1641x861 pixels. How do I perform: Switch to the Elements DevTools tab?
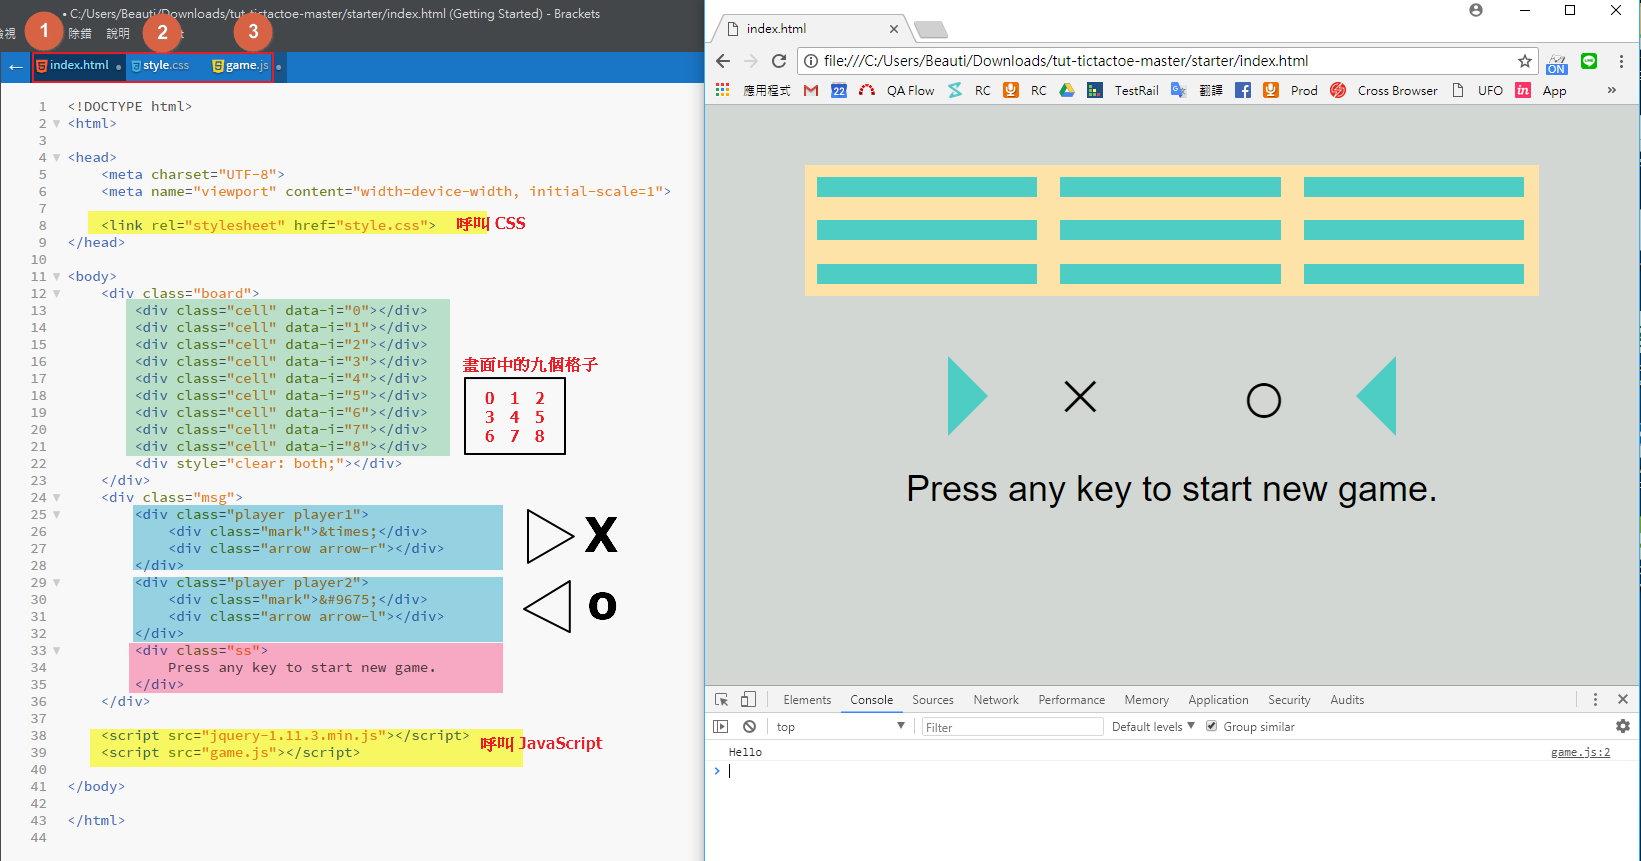click(x=807, y=700)
